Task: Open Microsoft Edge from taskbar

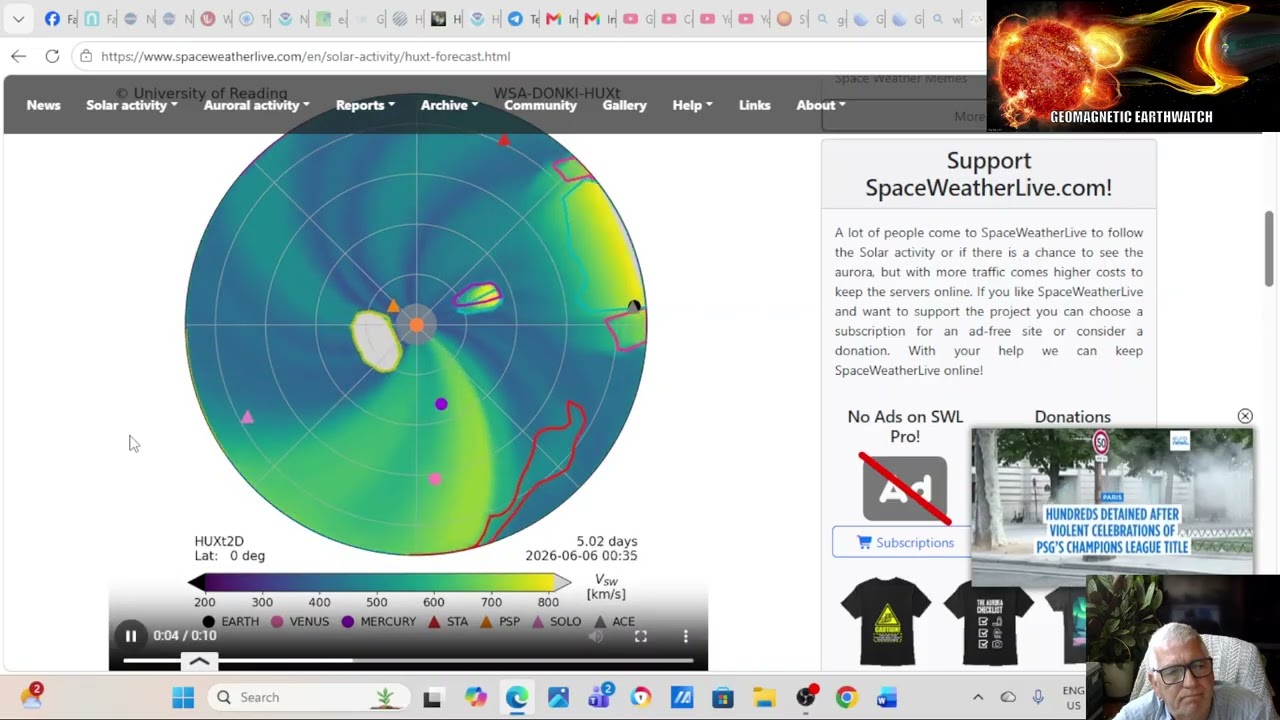Action: [x=516, y=697]
